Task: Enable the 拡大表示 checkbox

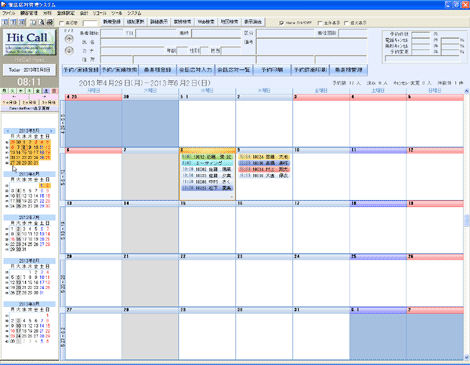Action: point(346,23)
